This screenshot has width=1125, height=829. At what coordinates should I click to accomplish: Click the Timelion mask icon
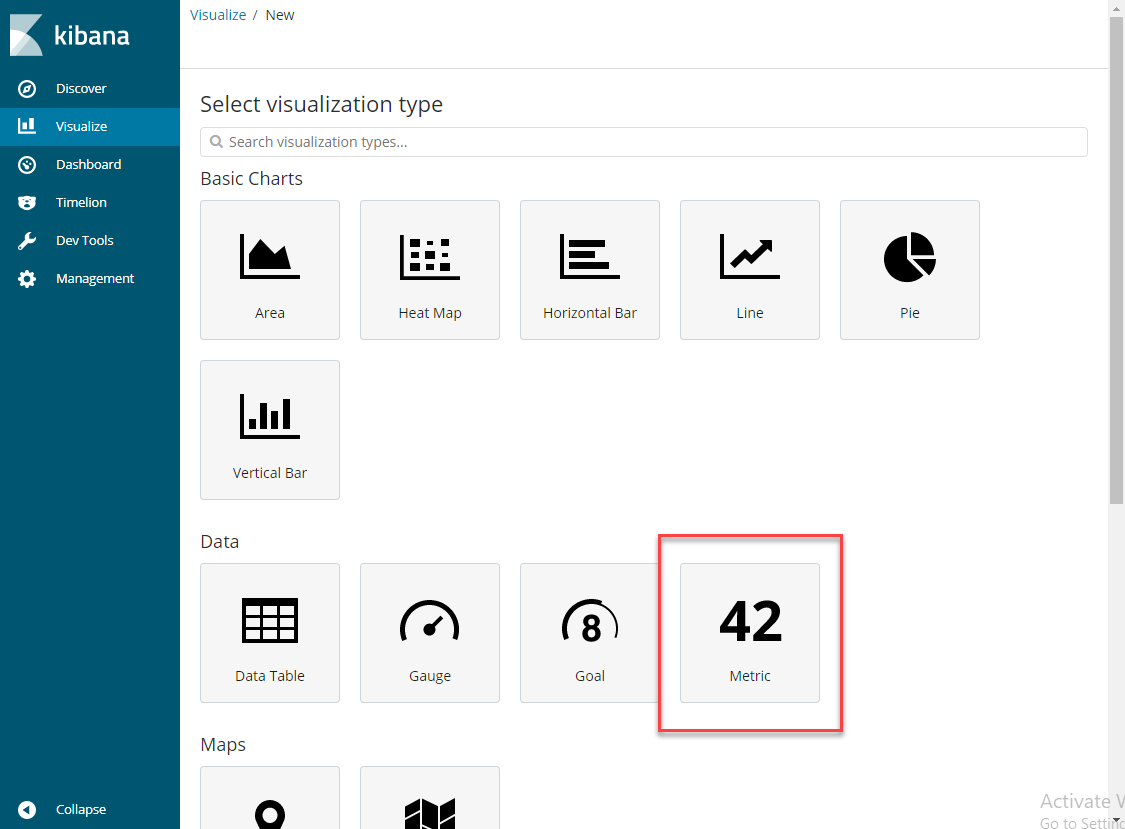point(27,202)
